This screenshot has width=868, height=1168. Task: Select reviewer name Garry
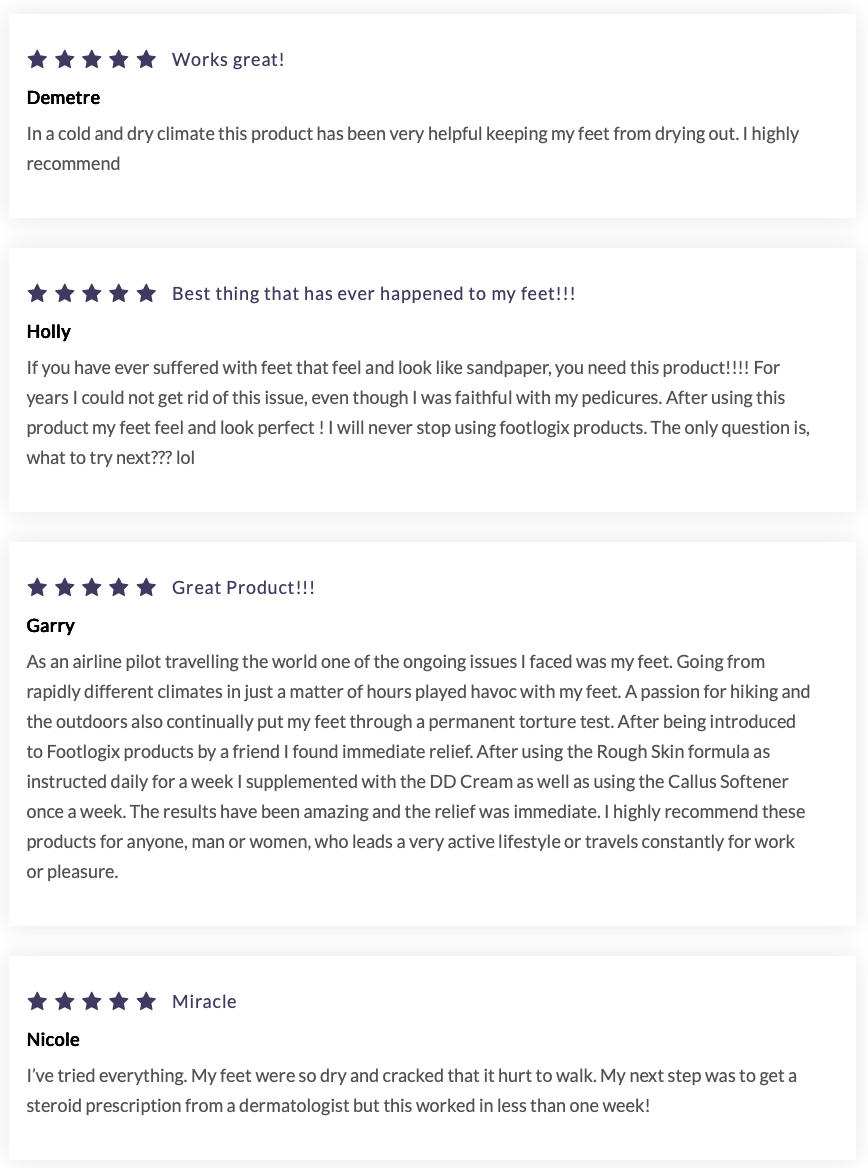coord(51,625)
